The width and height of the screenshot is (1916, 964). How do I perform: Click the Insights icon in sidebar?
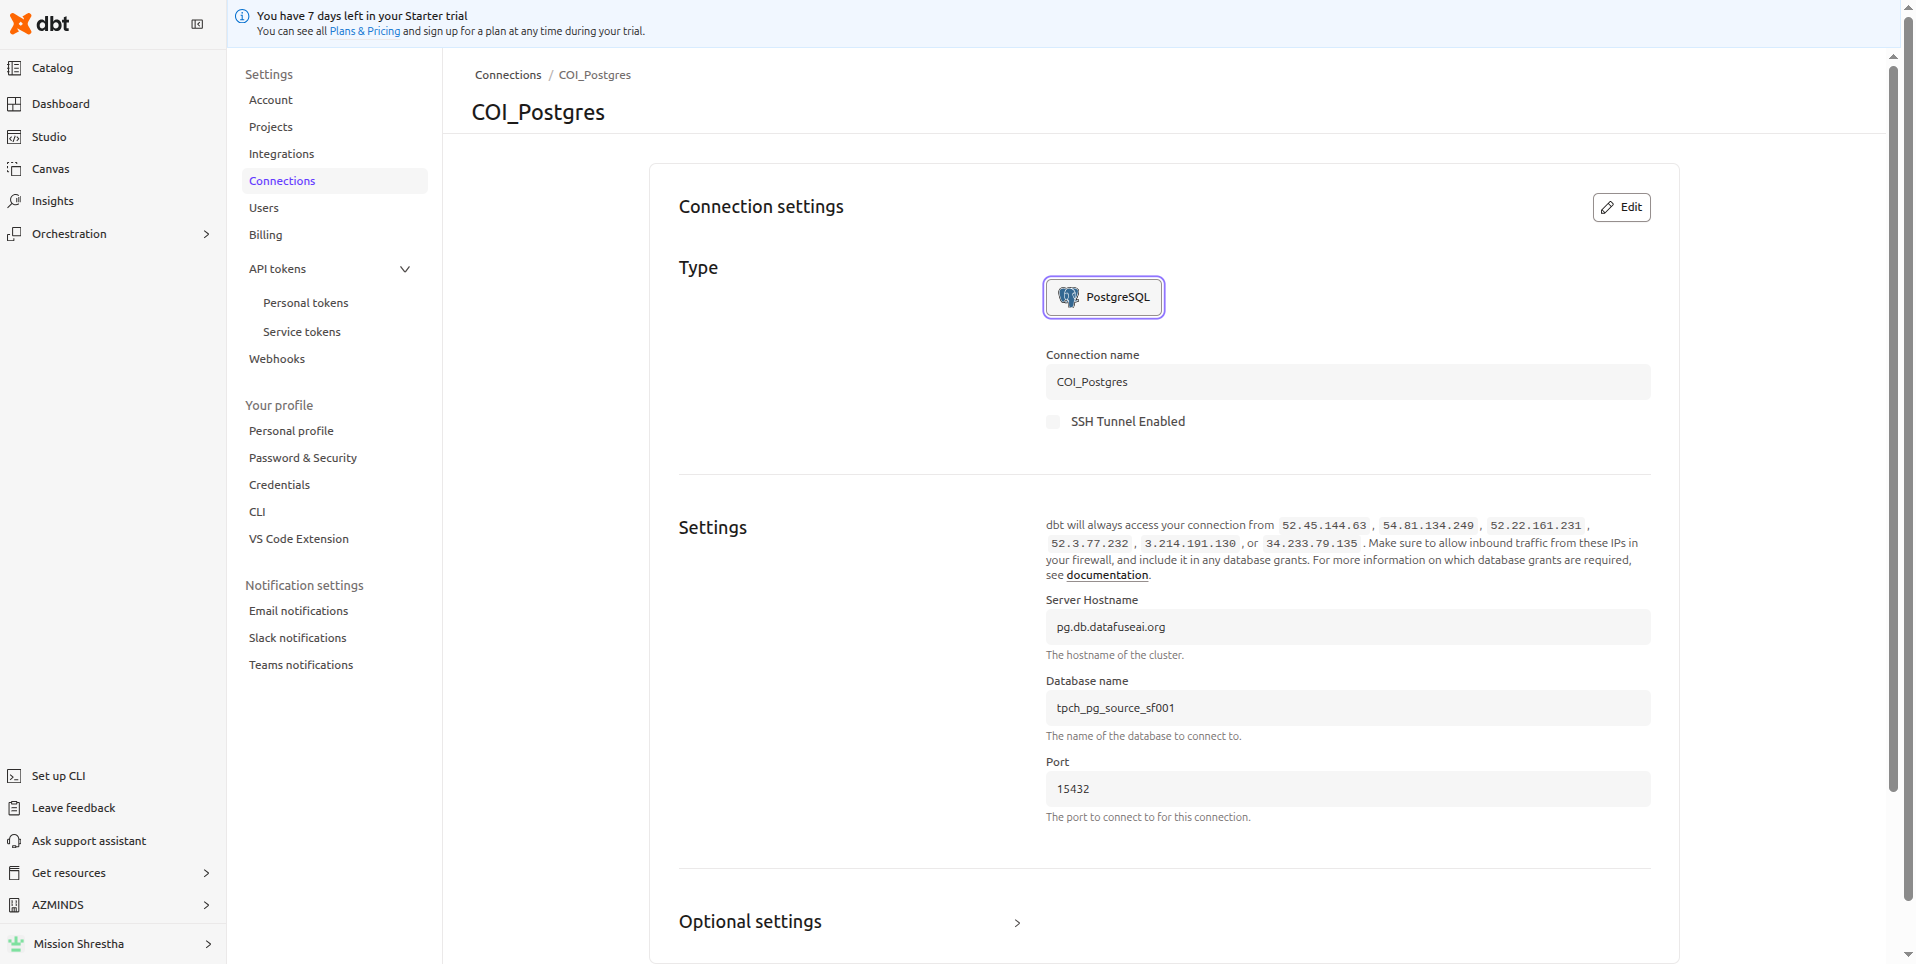coord(14,201)
